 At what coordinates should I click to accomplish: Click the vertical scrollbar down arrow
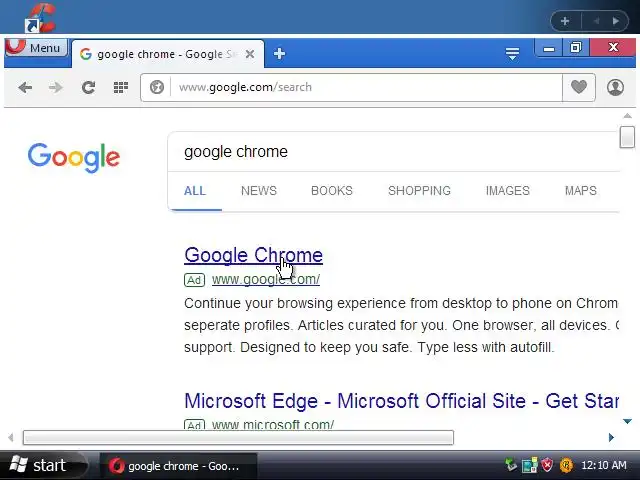(x=627, y=421)
